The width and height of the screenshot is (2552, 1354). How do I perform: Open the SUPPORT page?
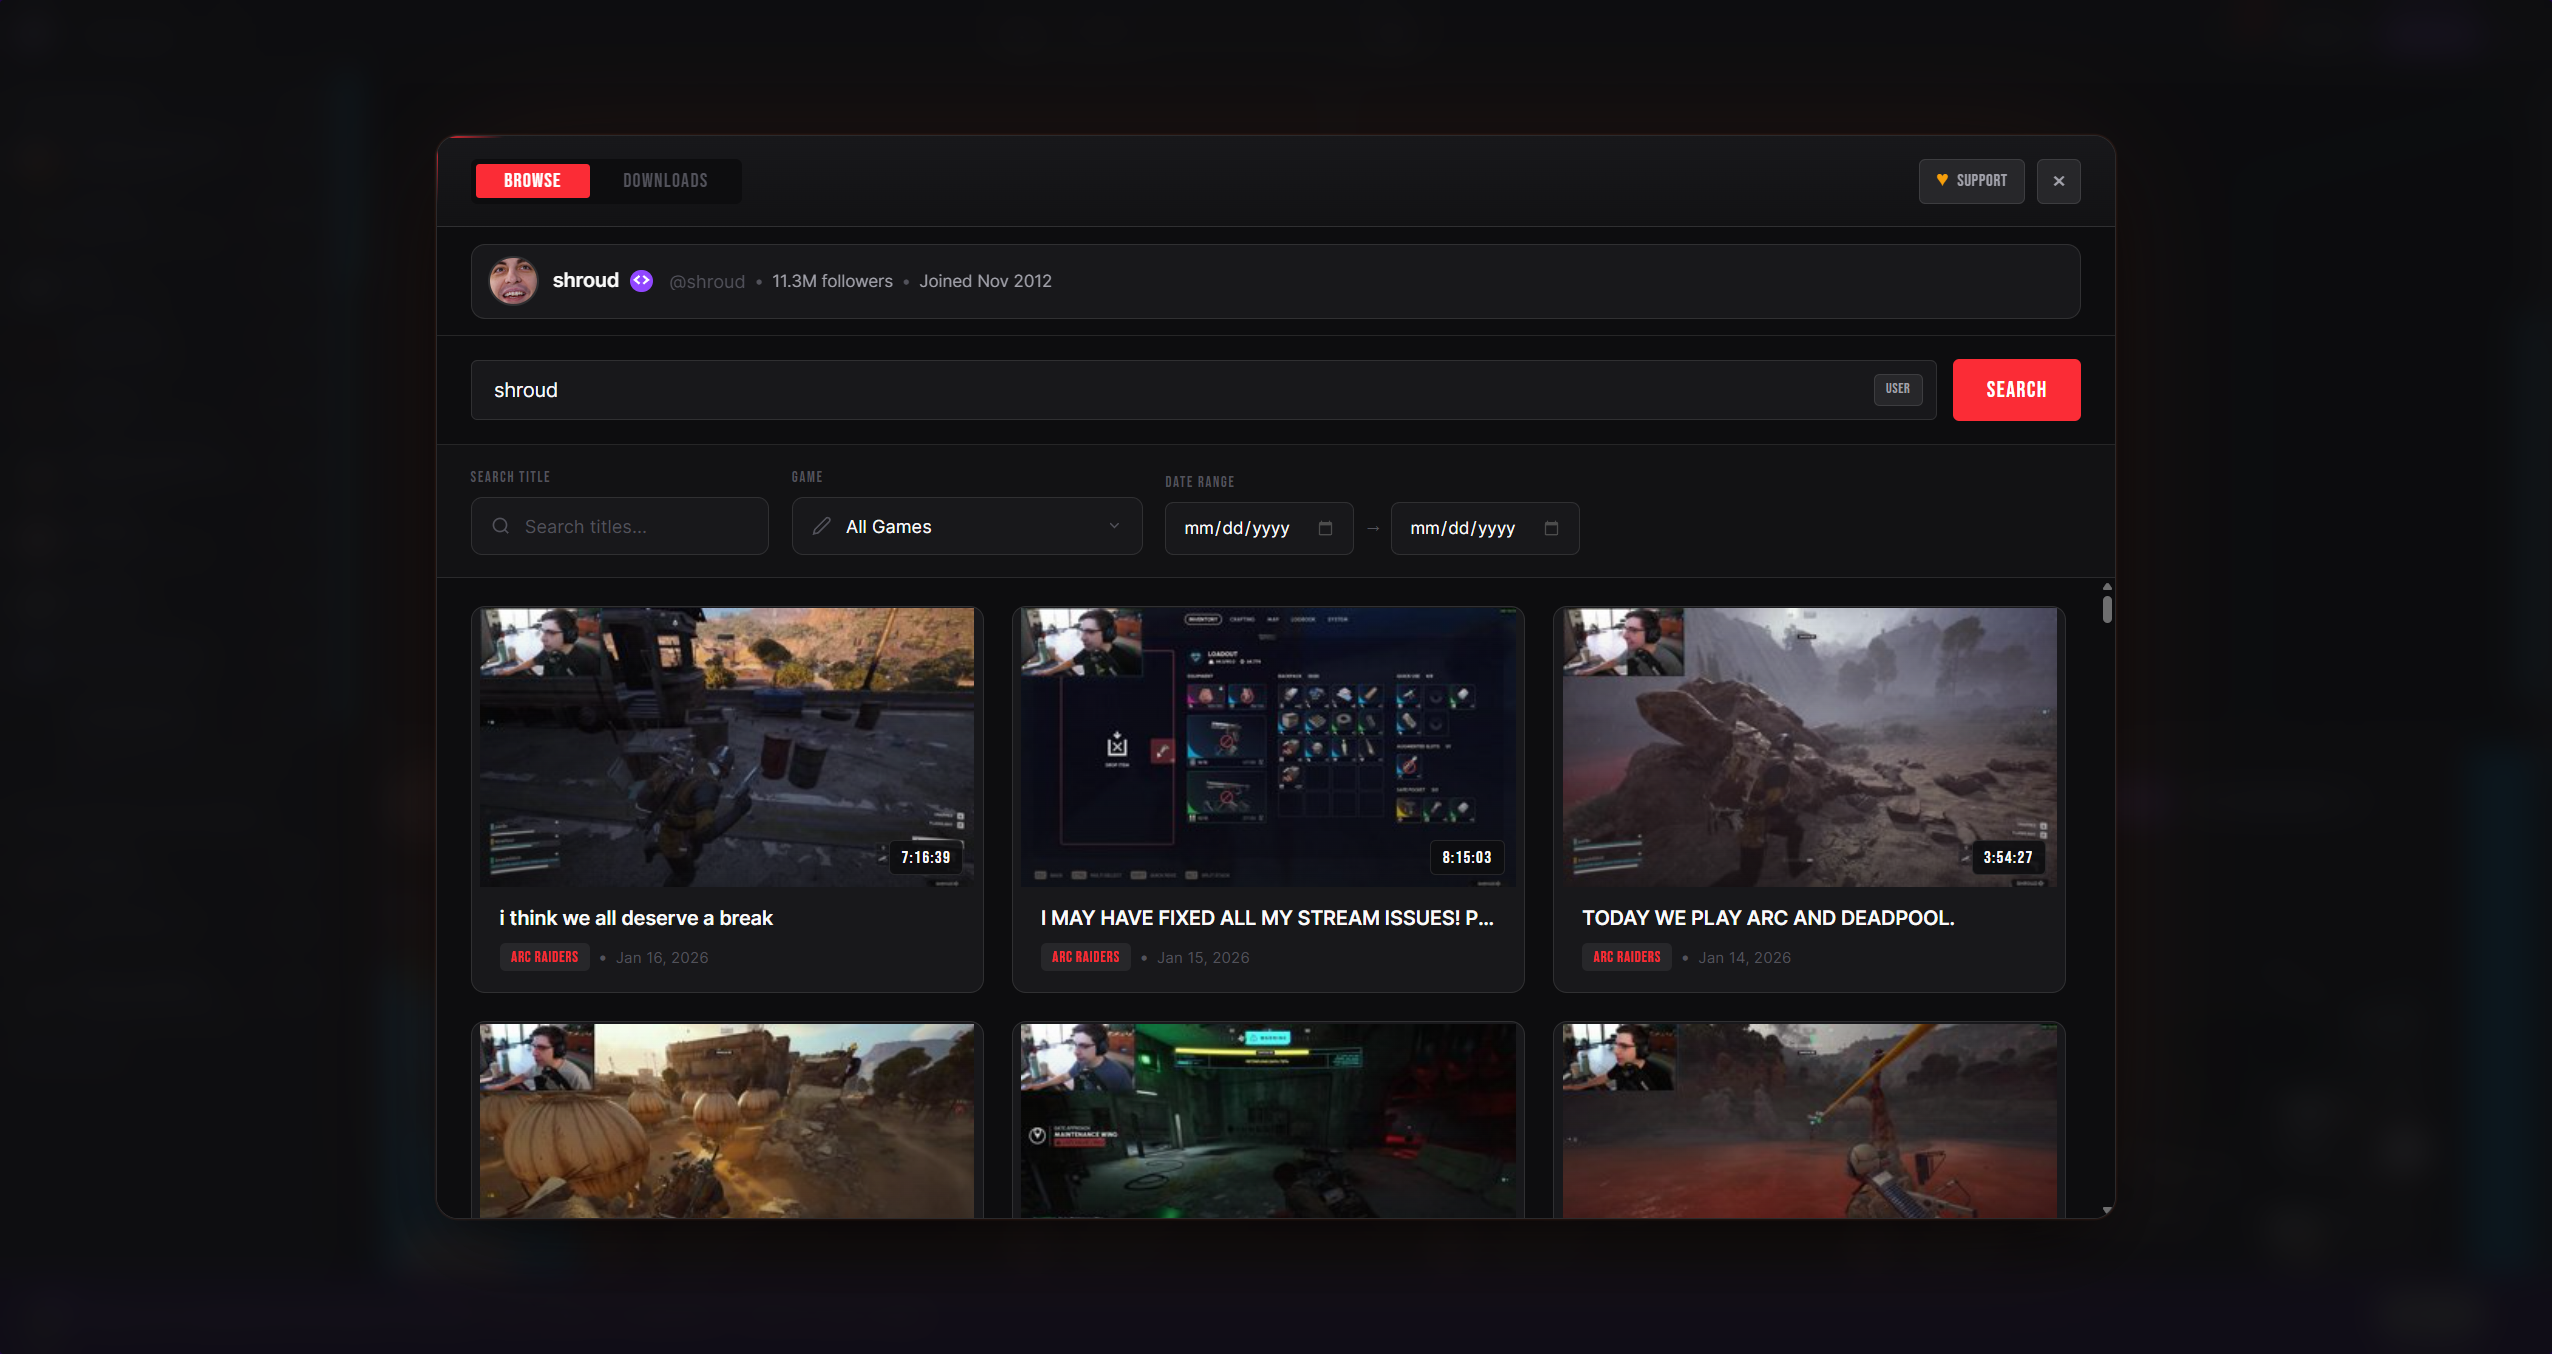coord(1971,181)
